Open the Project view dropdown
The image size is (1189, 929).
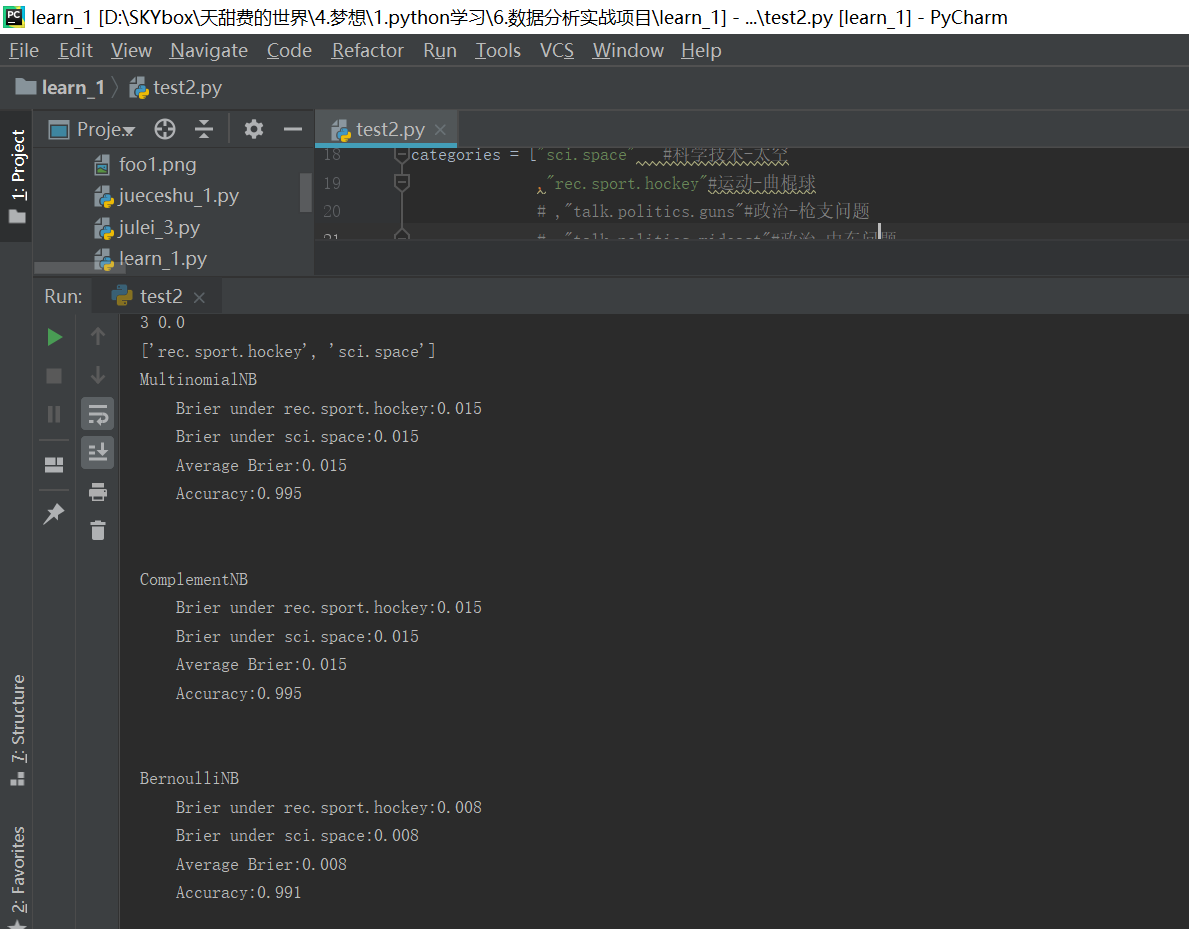92,130
